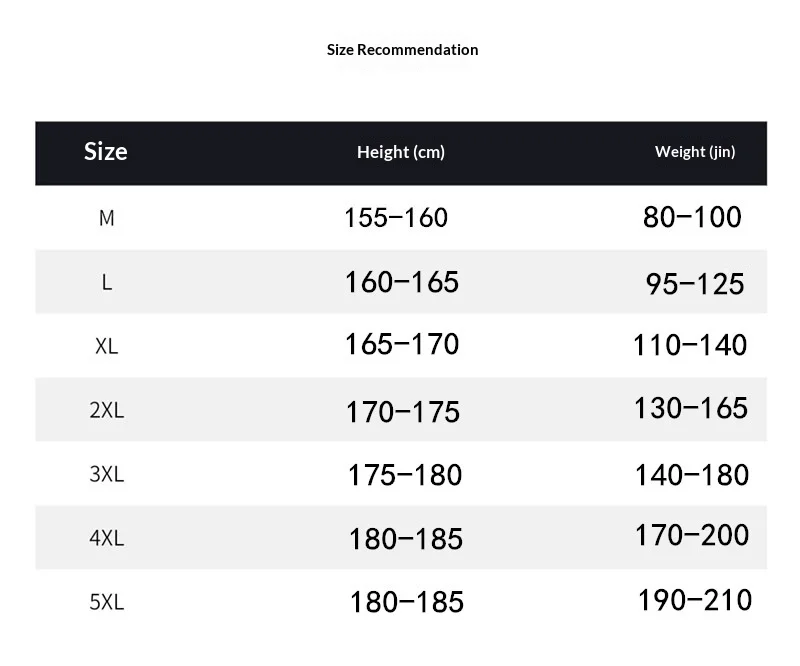Choose the XL size row label

106,346
